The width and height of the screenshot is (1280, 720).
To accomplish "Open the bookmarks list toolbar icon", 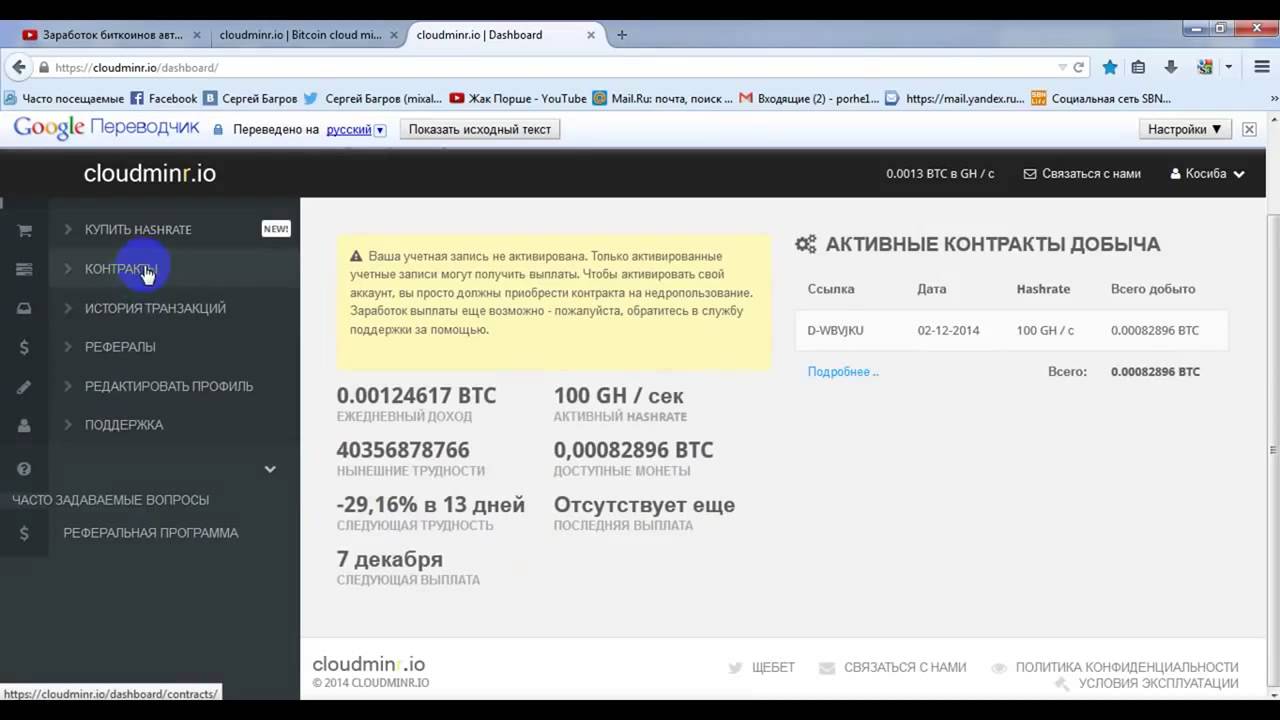I will click(1138, 67).
